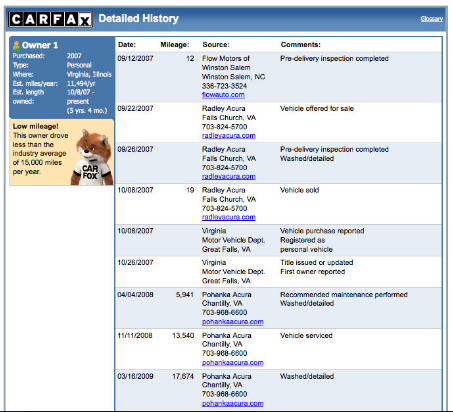This screenshot has height=412, width=453.
Task: Click mileage value 19
Action: (190, 190)
